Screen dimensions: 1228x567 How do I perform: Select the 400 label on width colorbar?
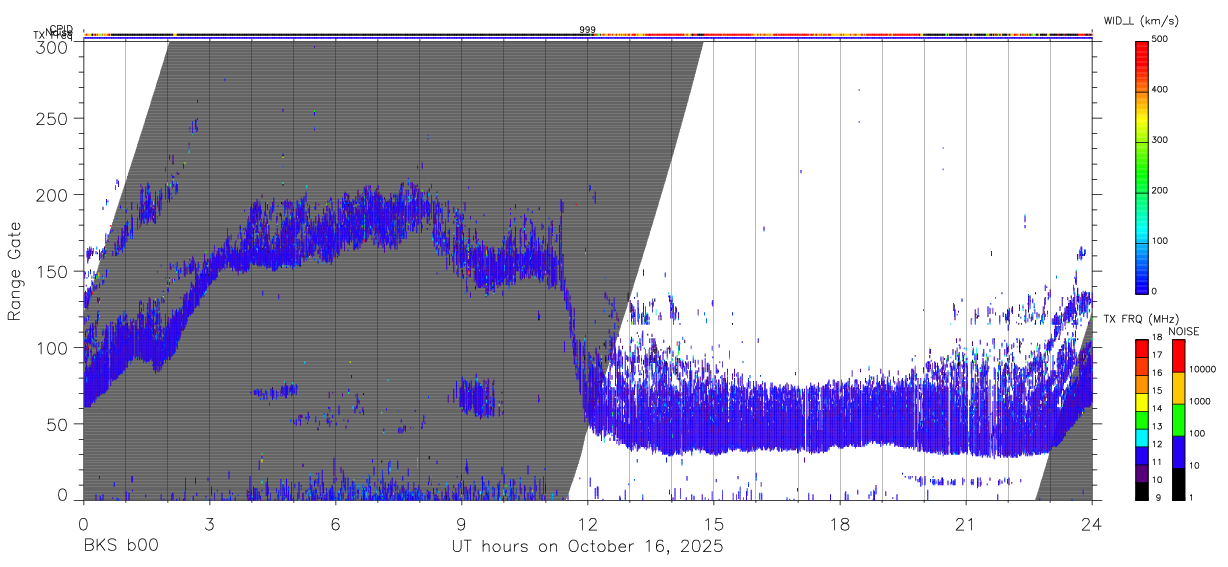click(x=1160, y=90)
